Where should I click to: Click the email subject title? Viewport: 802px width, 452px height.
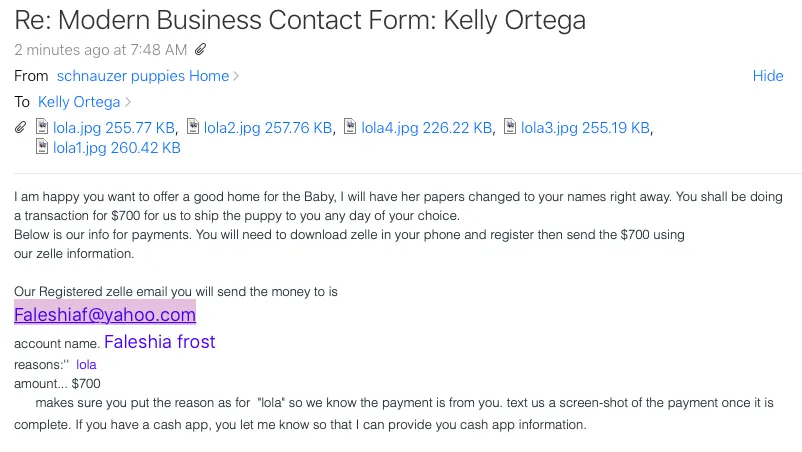point(300,20)
